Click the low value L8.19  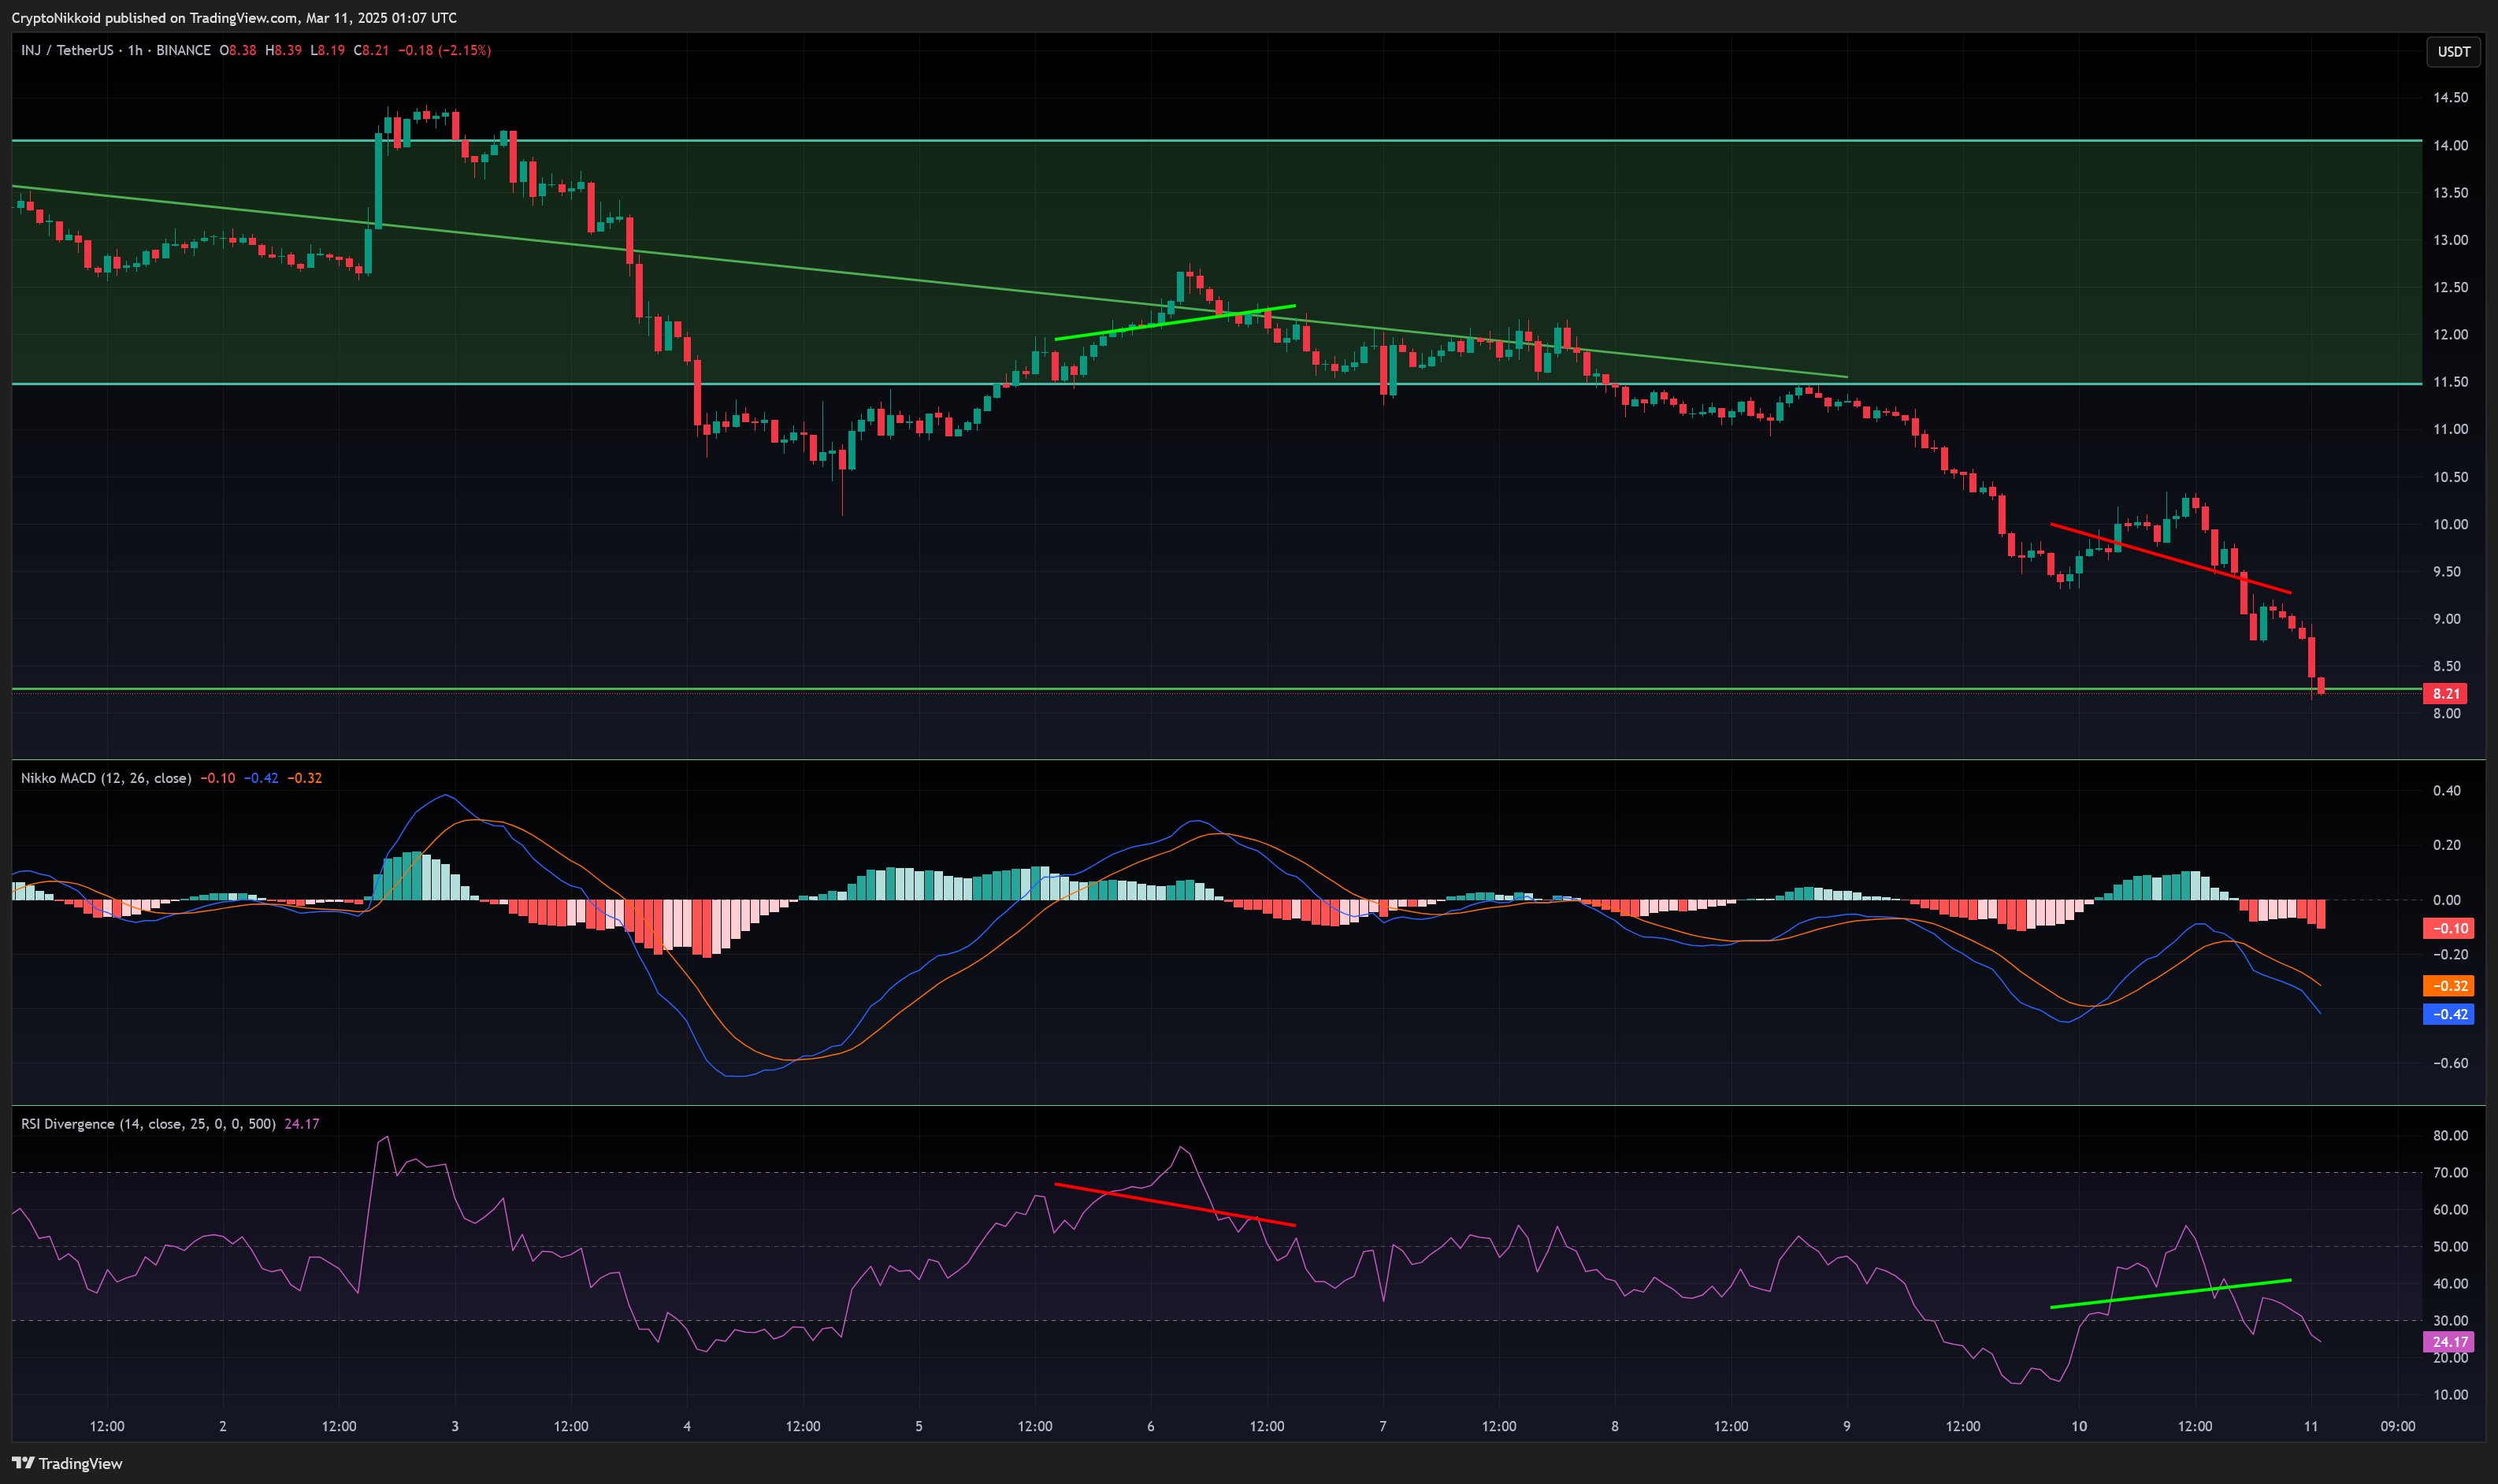click(328, 50)
